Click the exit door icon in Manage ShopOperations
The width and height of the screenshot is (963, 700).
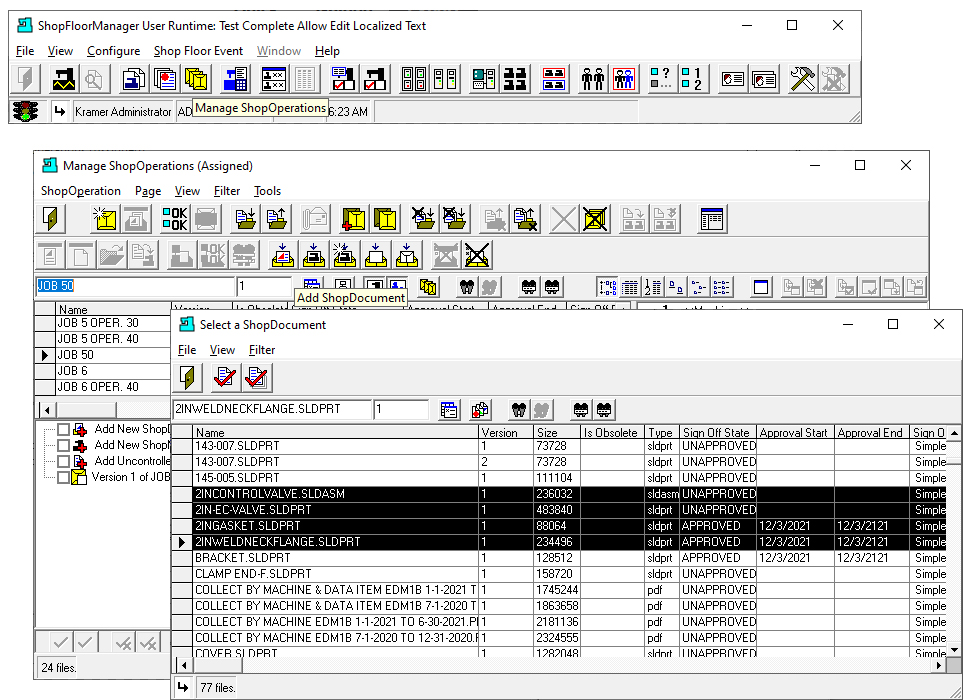tap(51, 219)
